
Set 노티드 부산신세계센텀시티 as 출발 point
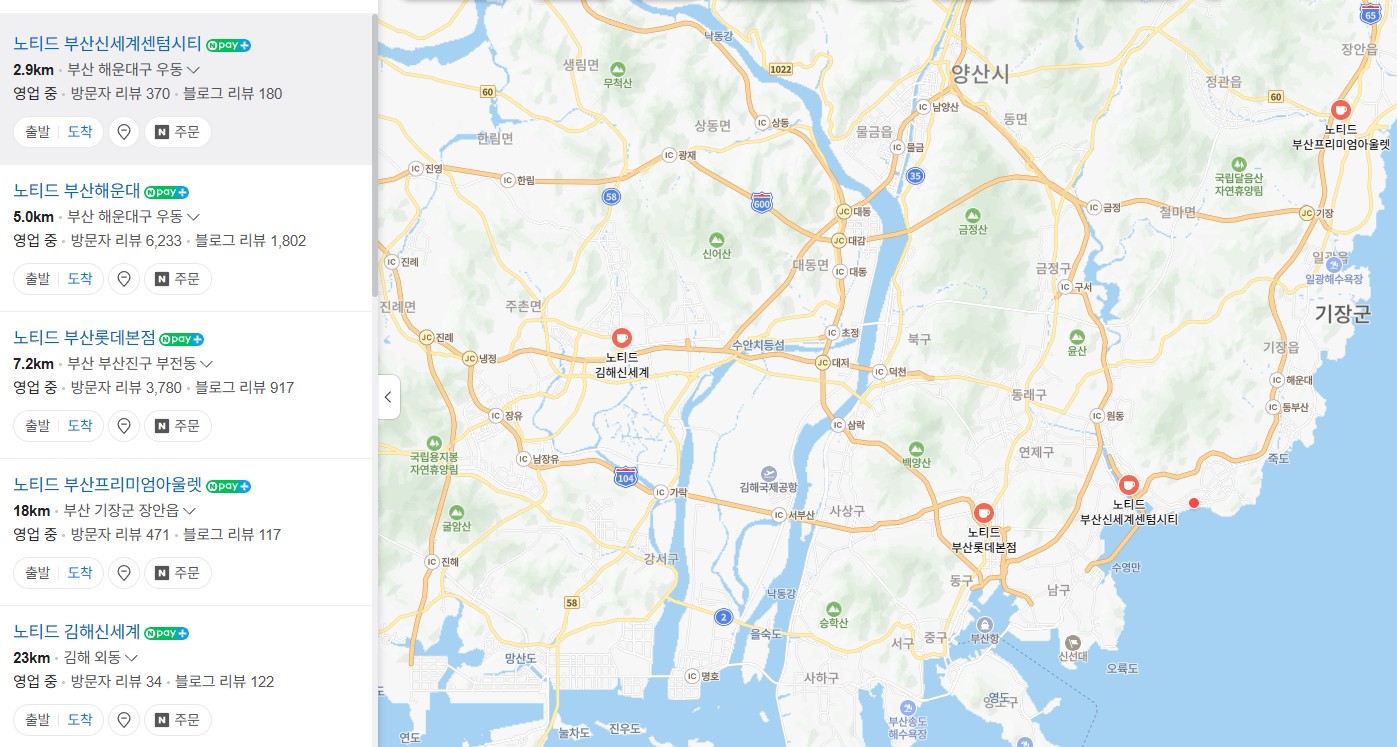(37, 132)
